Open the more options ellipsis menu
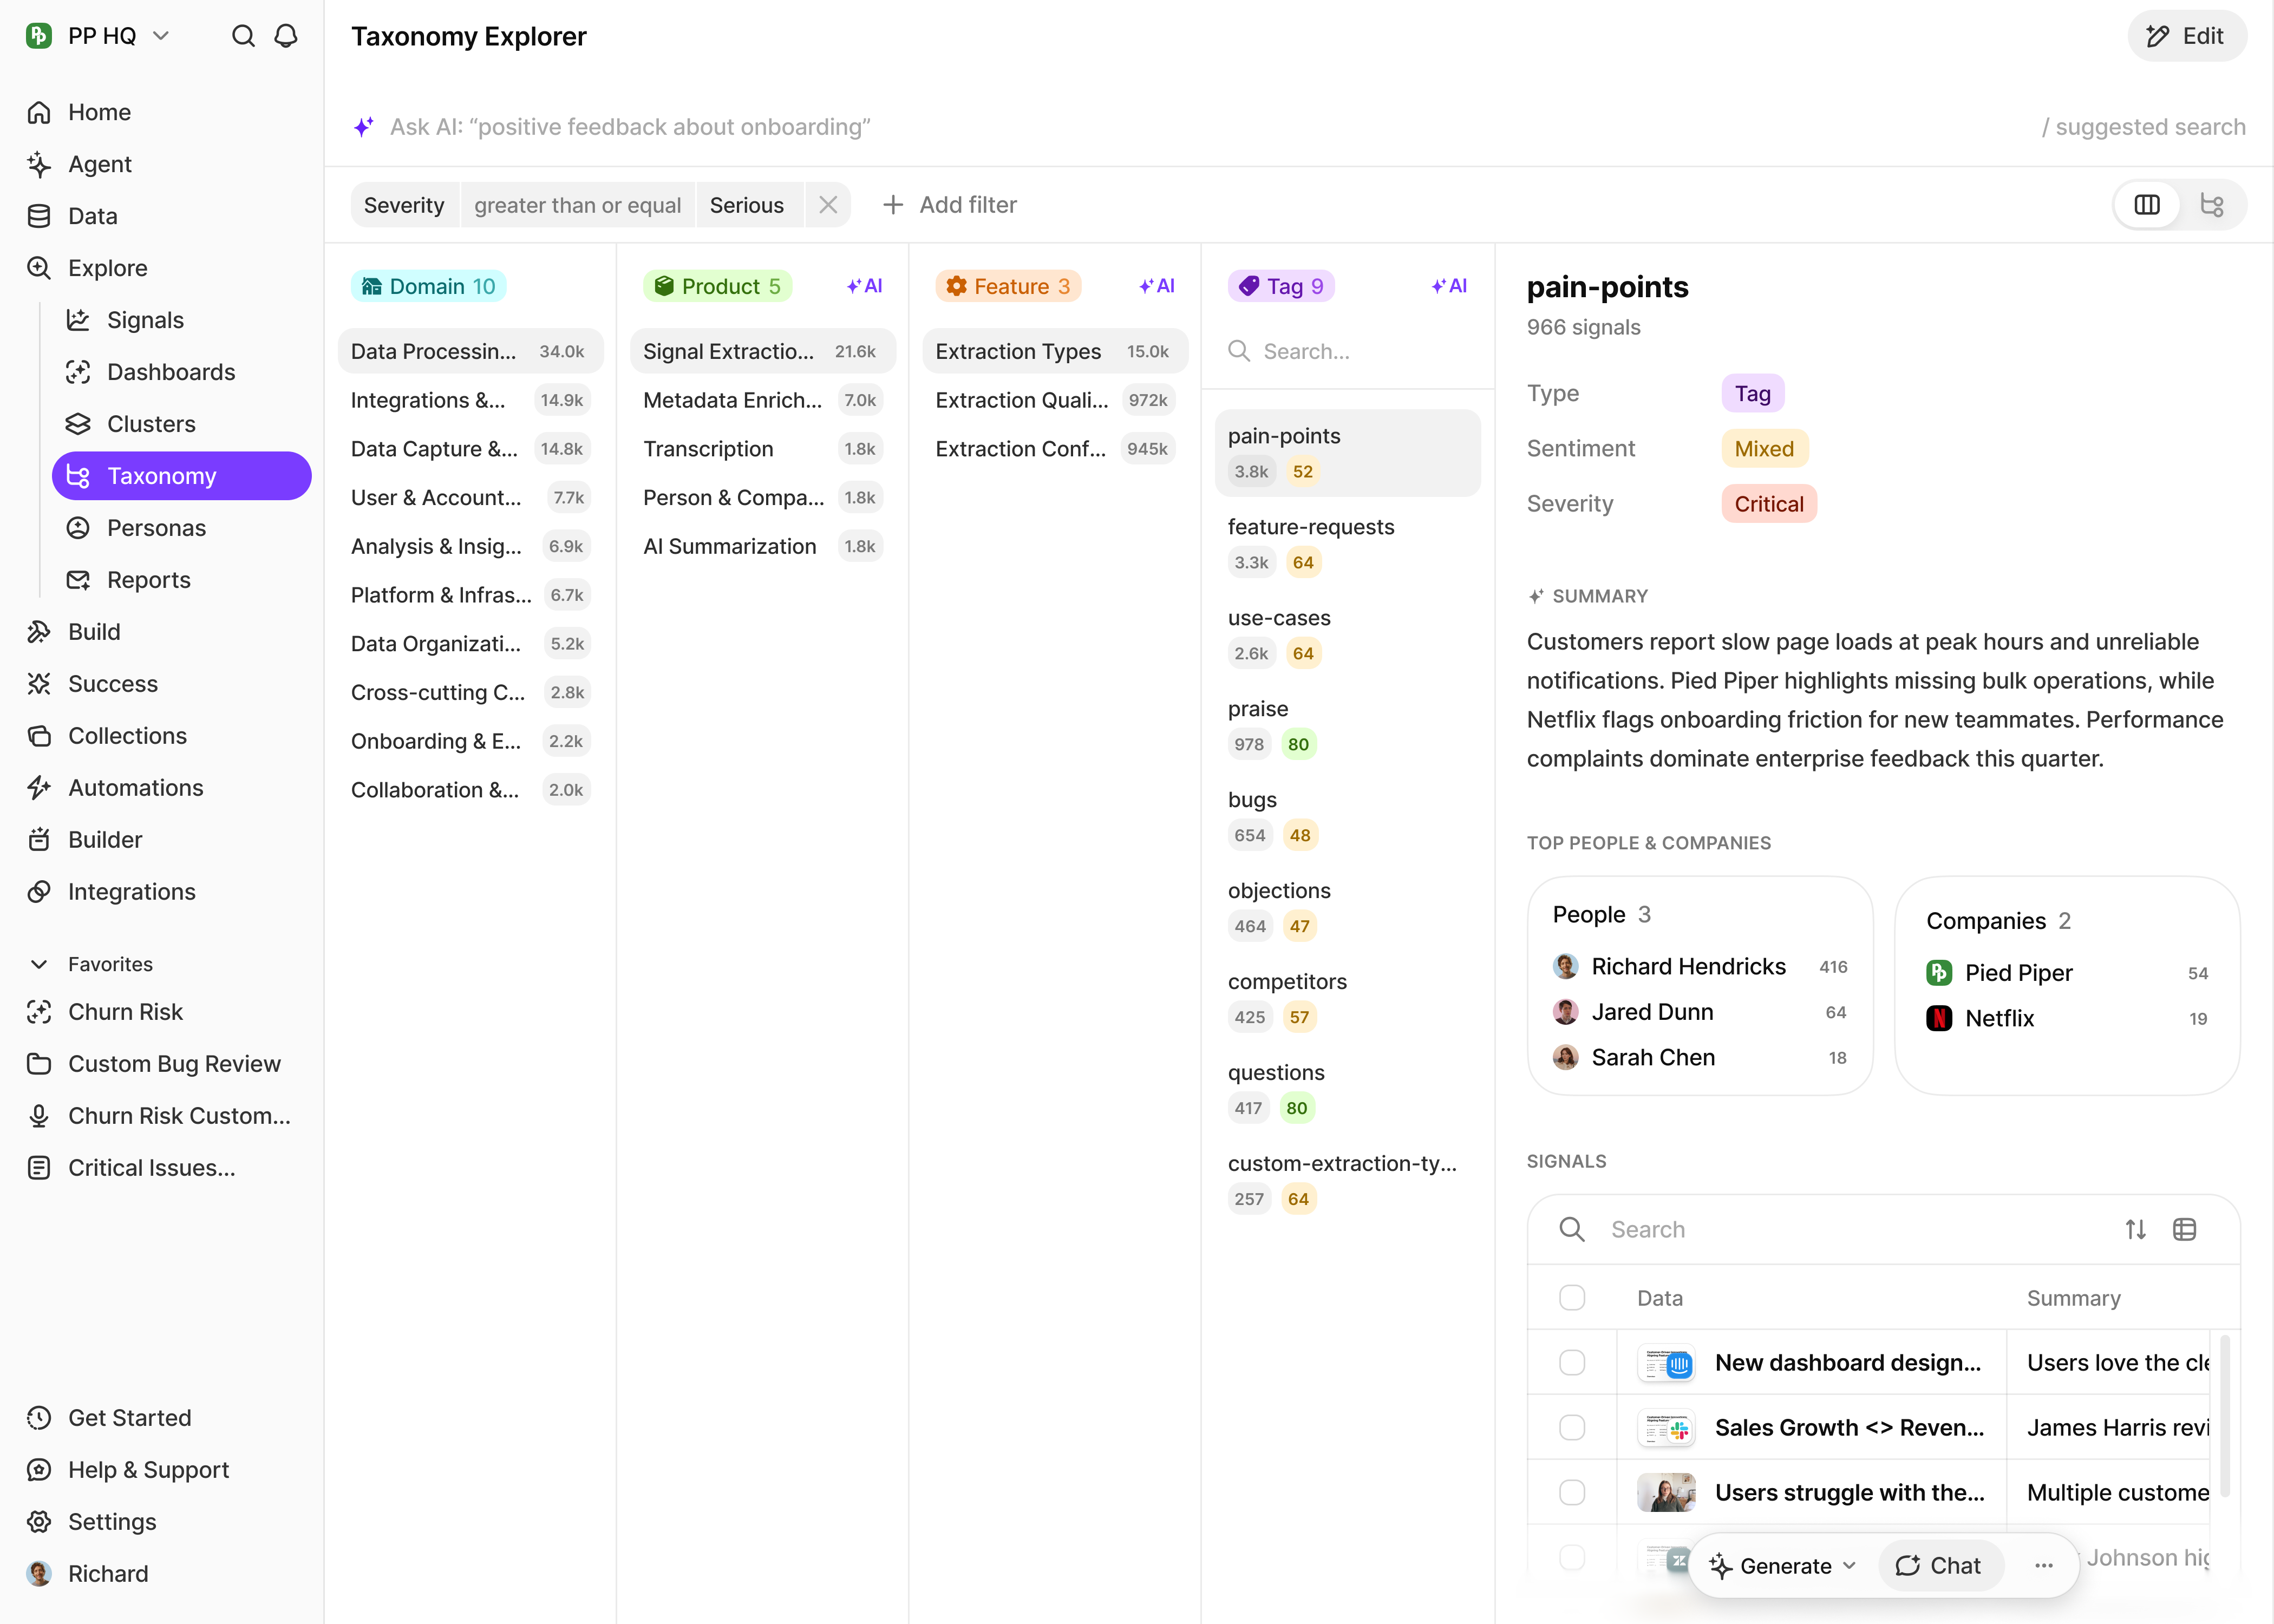 pyautogui.click(x=2044, y=1565)
